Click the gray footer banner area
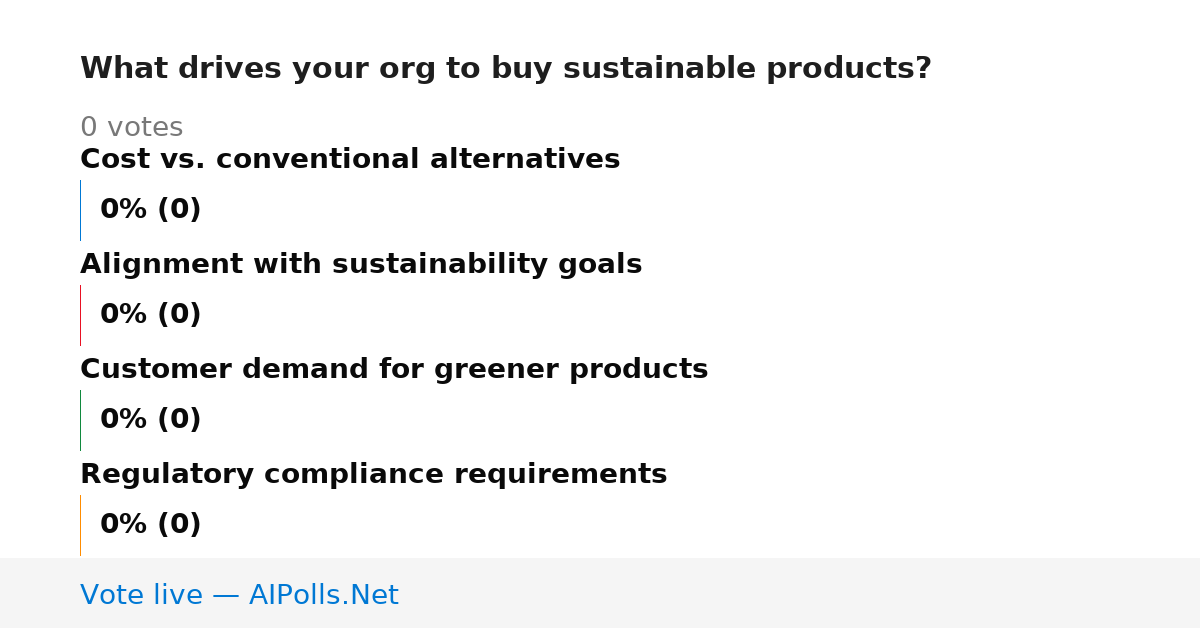1200x628 pixels. click(x=600, y=593)
